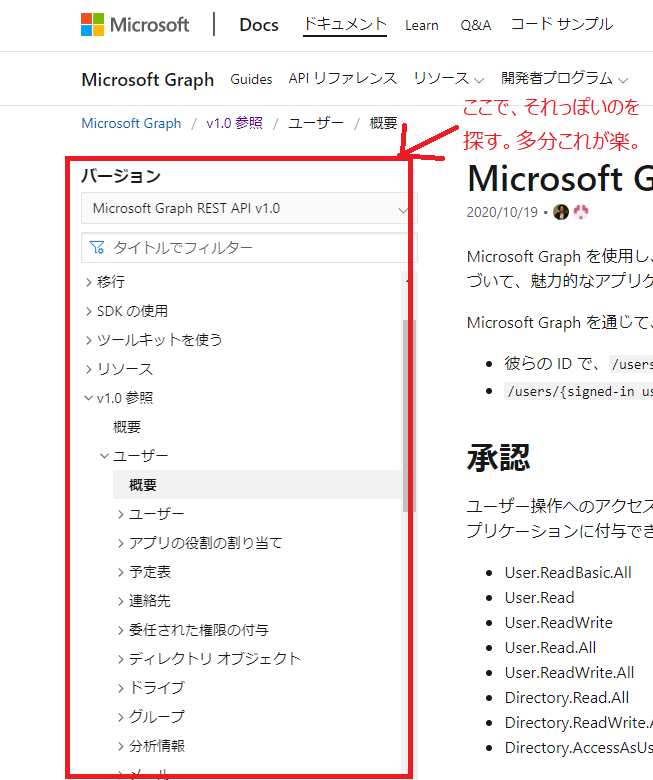Click the 承認 section heading

coord(498,458)
